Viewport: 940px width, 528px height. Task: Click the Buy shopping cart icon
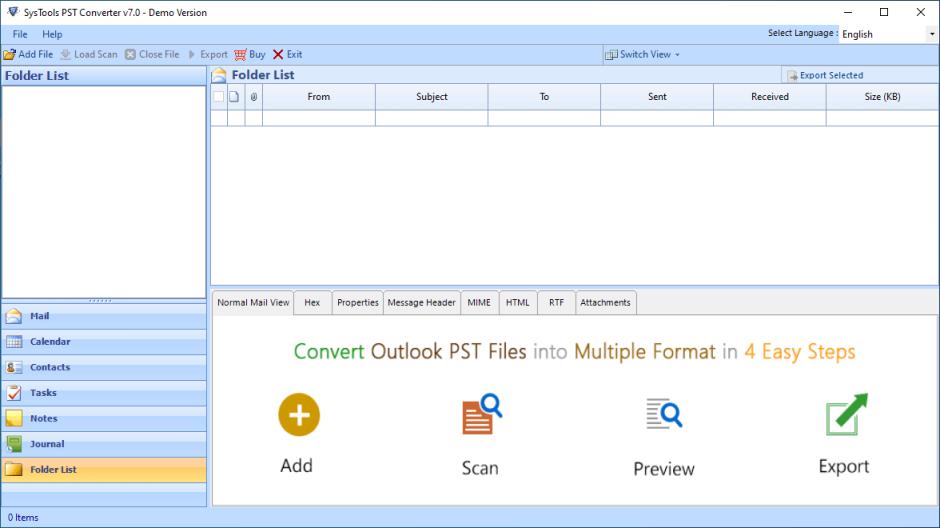[x=240, y=55]
